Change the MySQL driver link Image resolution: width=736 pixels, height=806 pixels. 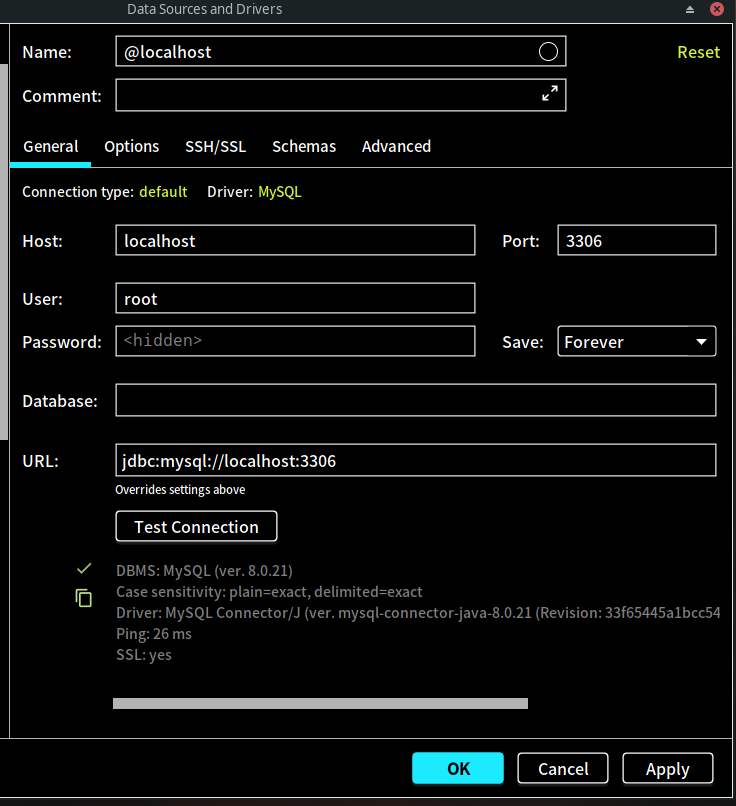280,192
